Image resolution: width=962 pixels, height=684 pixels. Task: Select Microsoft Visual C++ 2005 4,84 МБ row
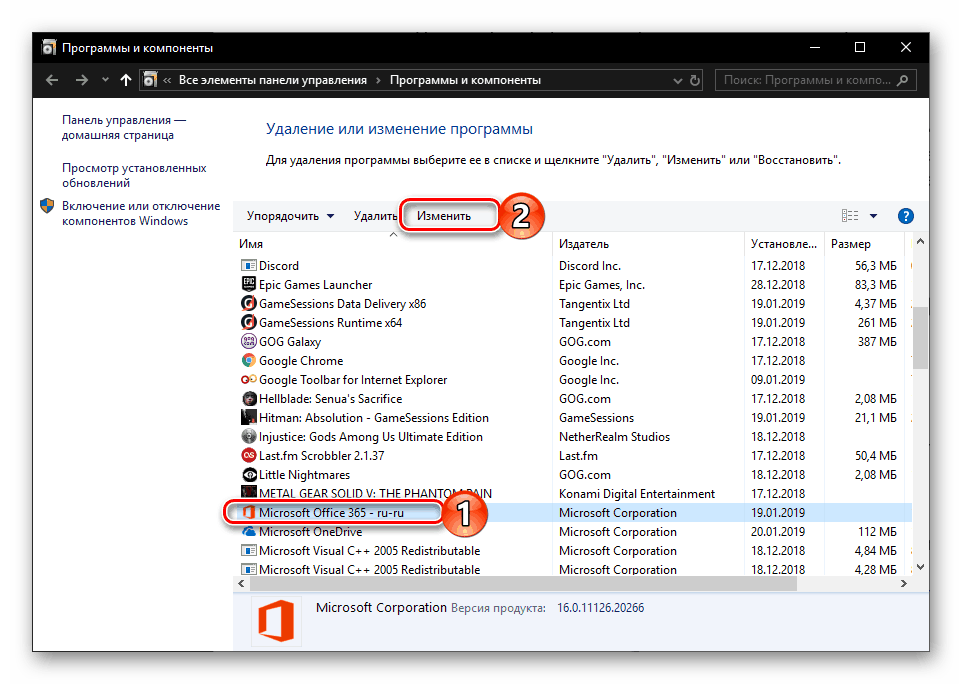(x=572, y=550)
